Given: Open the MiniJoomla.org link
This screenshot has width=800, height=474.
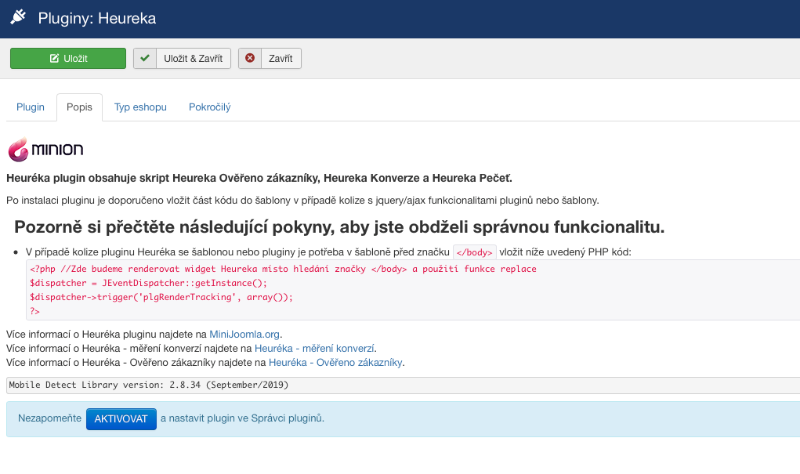Looking at the screenshot, I should click(x=244, y=334).
